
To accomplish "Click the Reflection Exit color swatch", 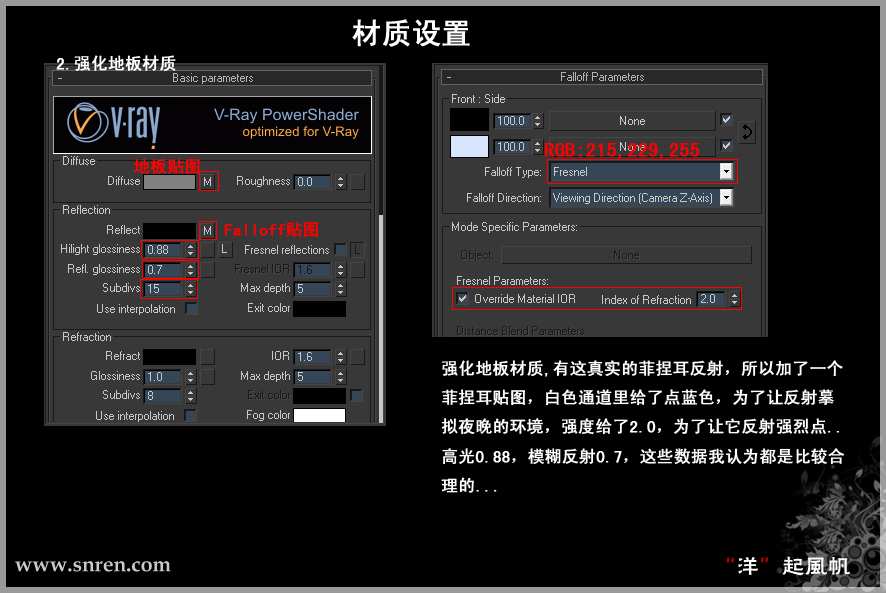I will (319, 309).
